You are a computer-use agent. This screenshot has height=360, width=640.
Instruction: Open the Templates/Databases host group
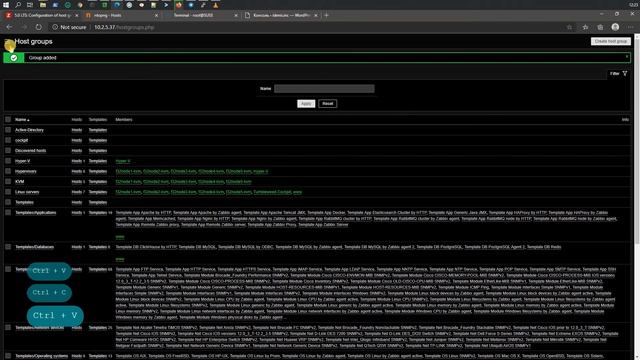[x=34, y=247]
